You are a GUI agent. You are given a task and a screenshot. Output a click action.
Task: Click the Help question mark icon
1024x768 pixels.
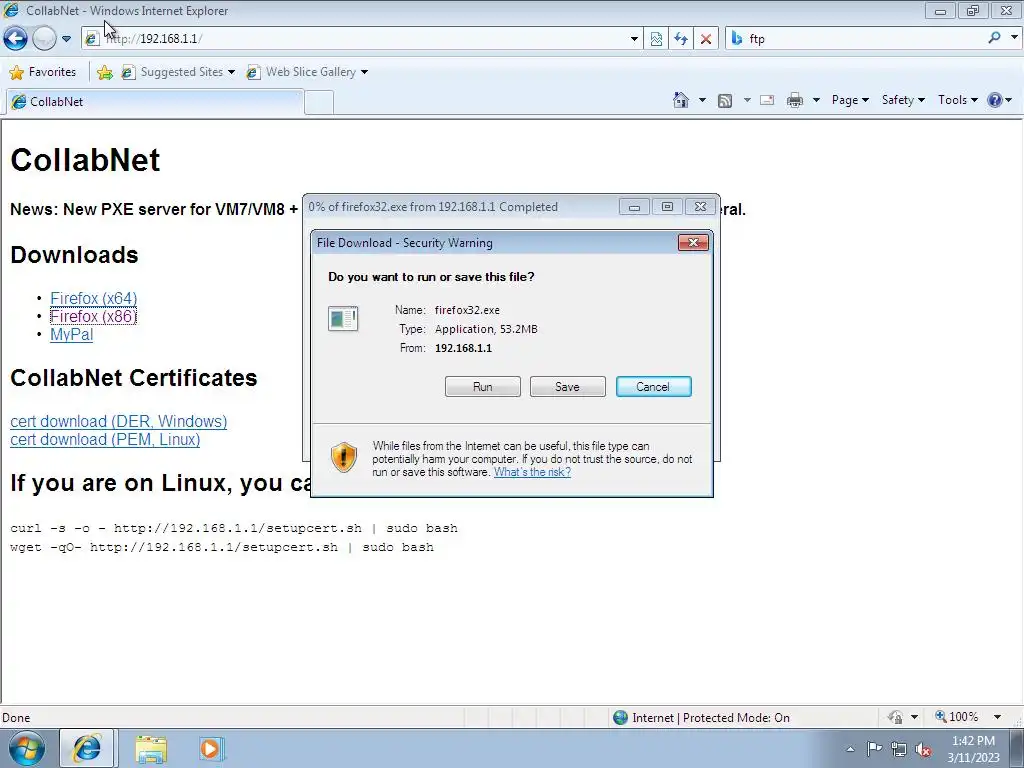point(995,100)
